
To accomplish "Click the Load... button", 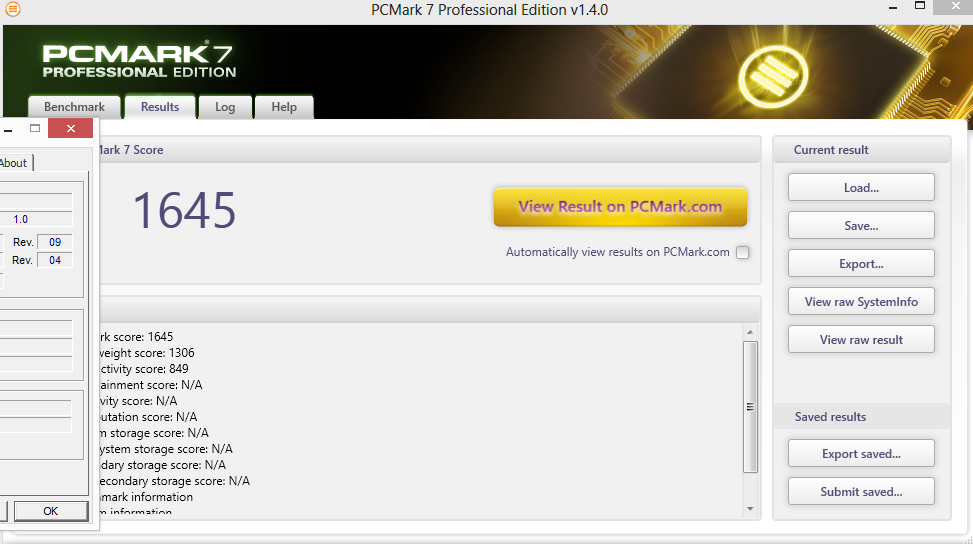I will [861, 187].
